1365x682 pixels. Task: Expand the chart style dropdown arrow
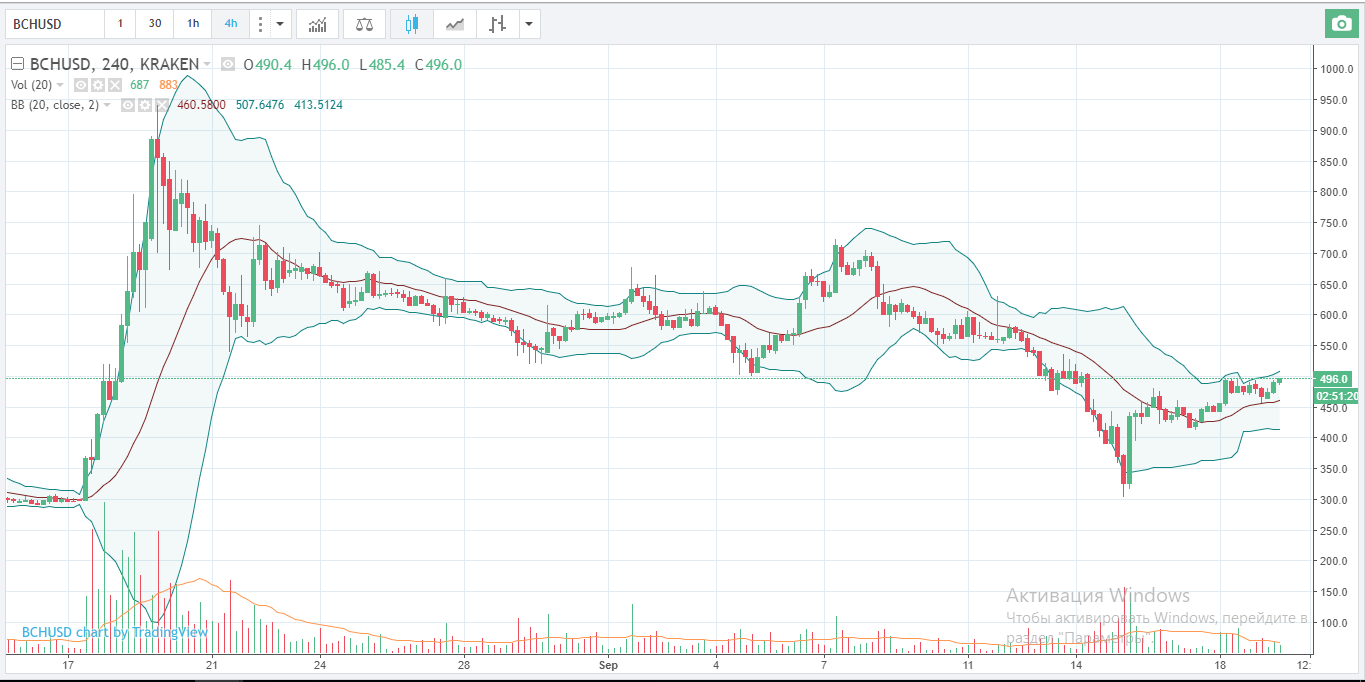click(529, 23)
